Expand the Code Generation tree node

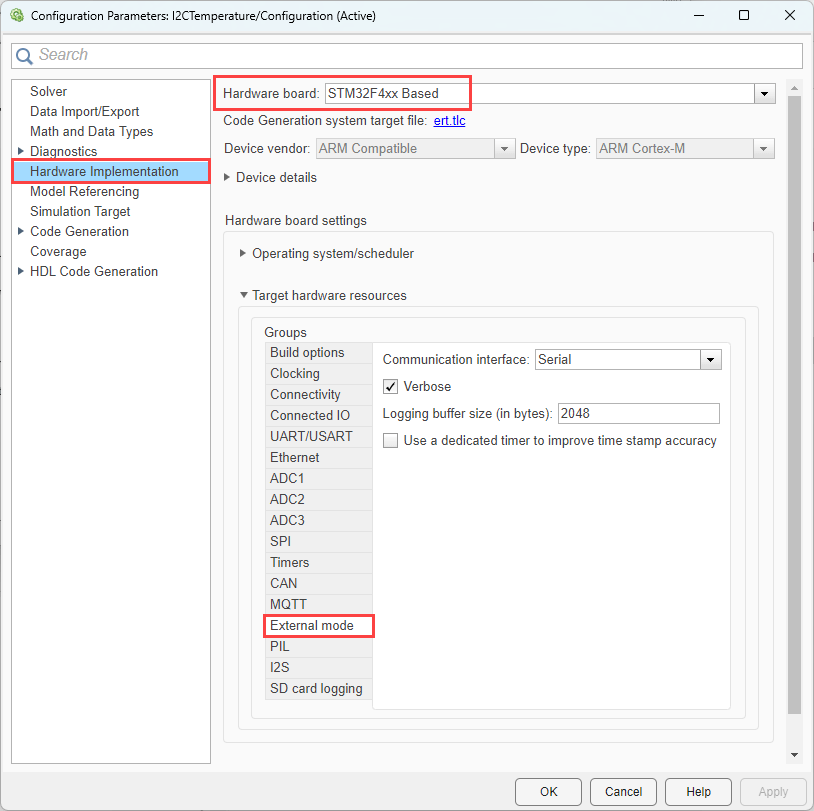tap(21, 231)
